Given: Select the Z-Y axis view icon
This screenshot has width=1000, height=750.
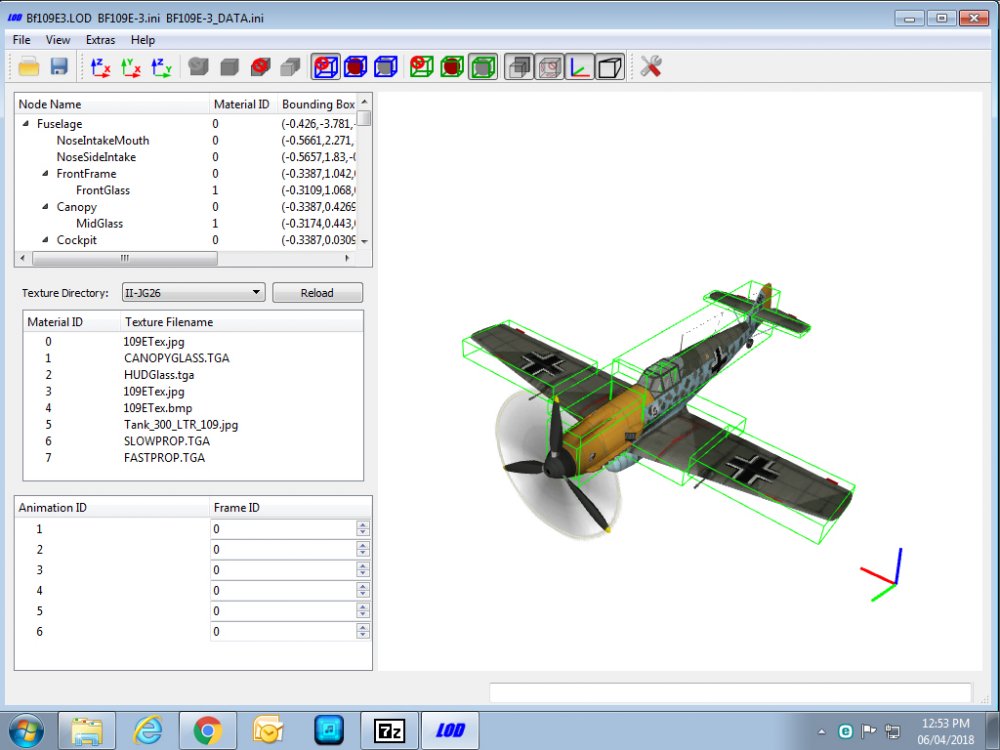Looking at the screenshot, I should point(161,67).
